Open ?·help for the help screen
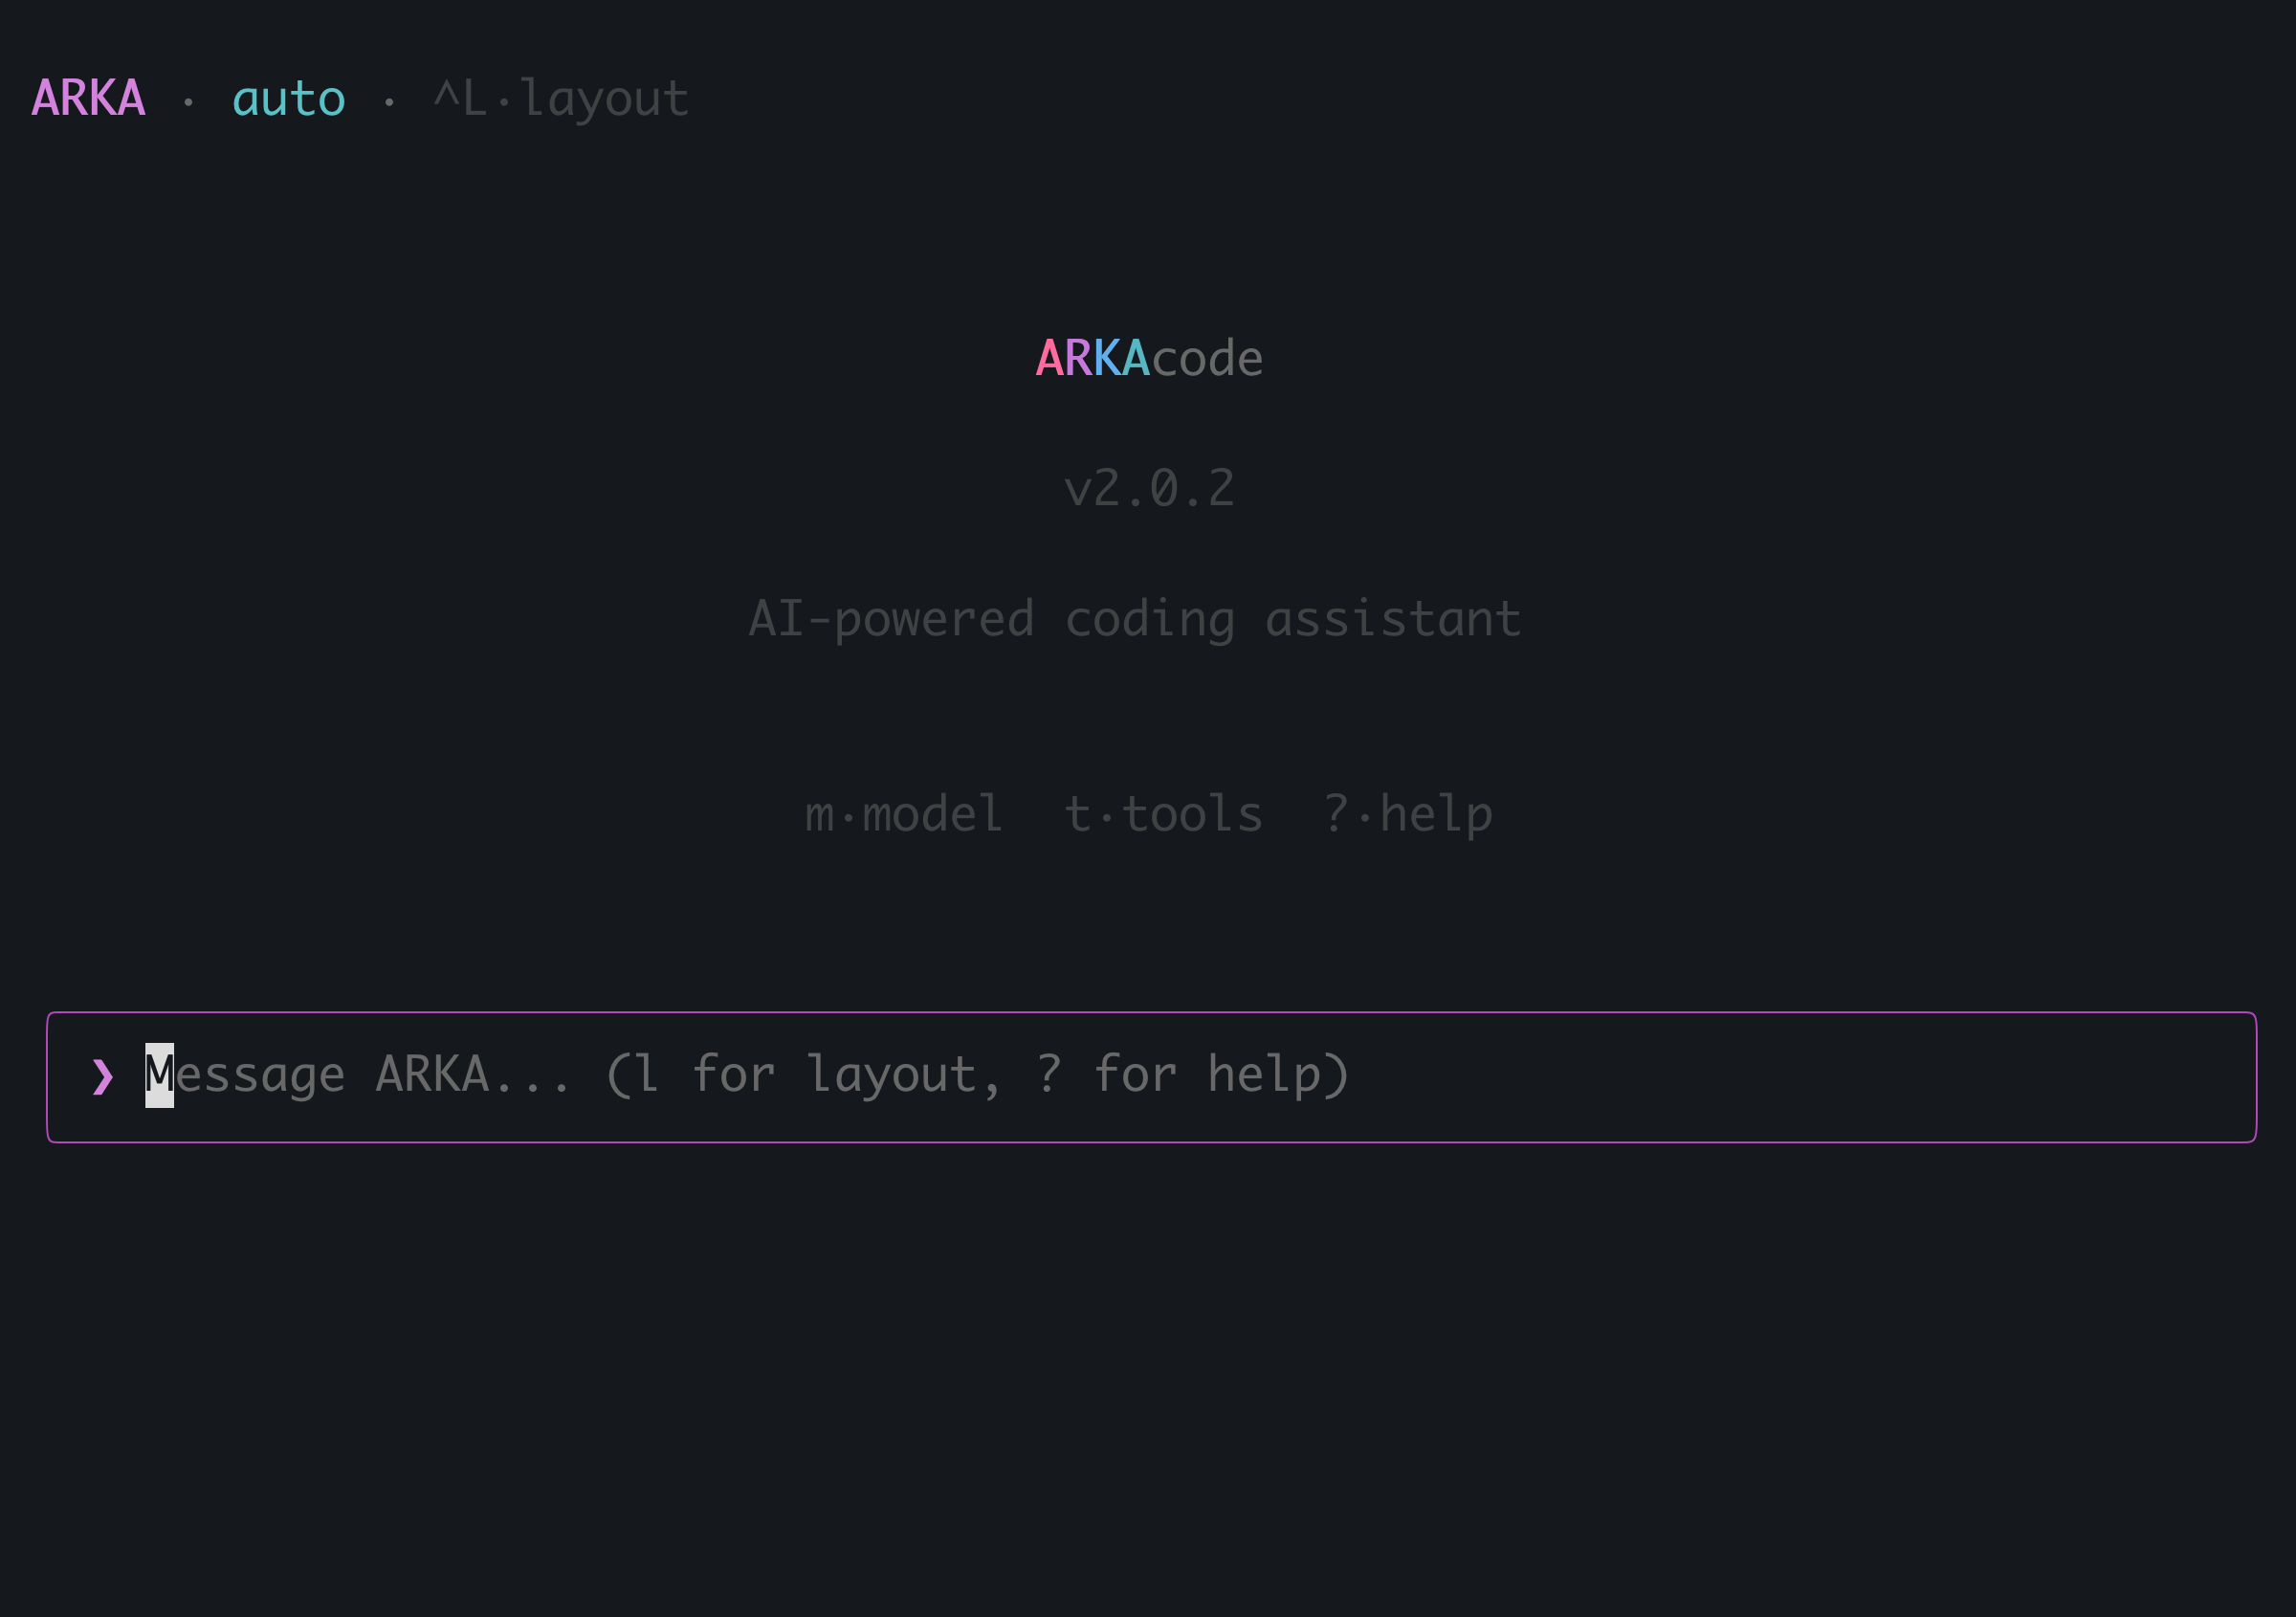Screen dimensions: 2296x1617 (1407, 813)
